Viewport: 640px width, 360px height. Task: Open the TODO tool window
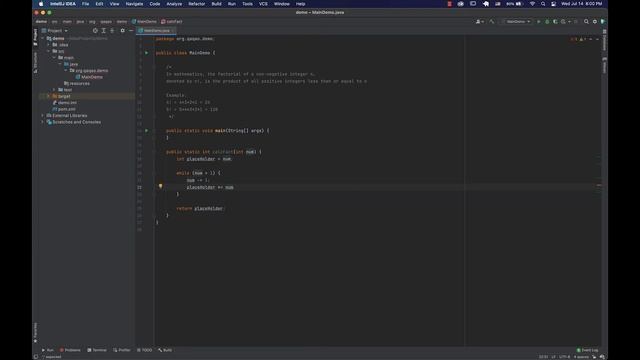pos(144,350)
